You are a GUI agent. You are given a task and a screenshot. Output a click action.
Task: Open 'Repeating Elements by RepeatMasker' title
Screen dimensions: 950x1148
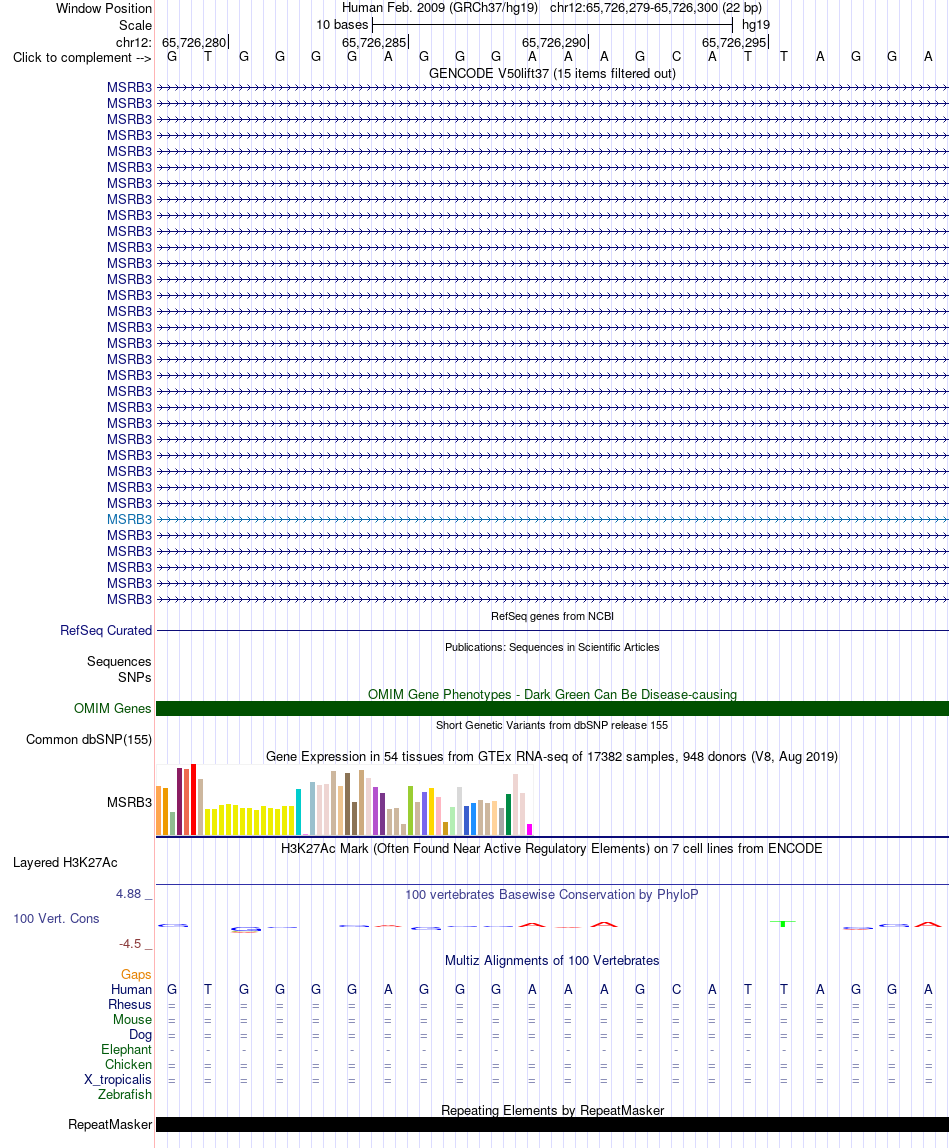pos(553,1111)
